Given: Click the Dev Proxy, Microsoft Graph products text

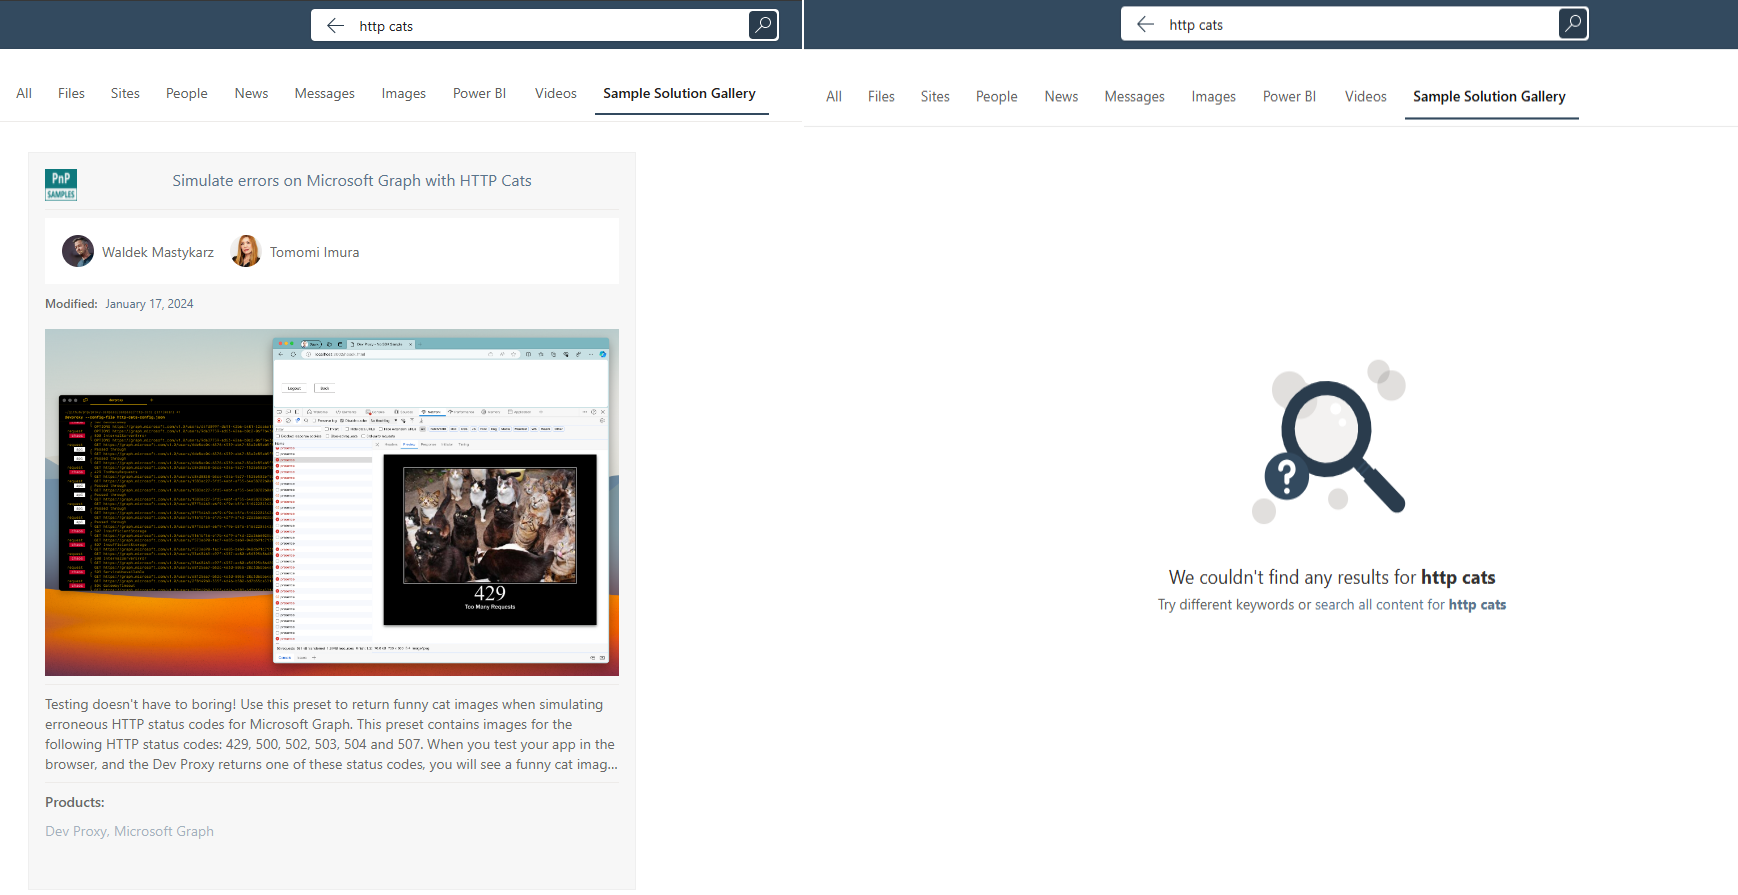Looking at the screenshot, I should (x=129, y=831).
